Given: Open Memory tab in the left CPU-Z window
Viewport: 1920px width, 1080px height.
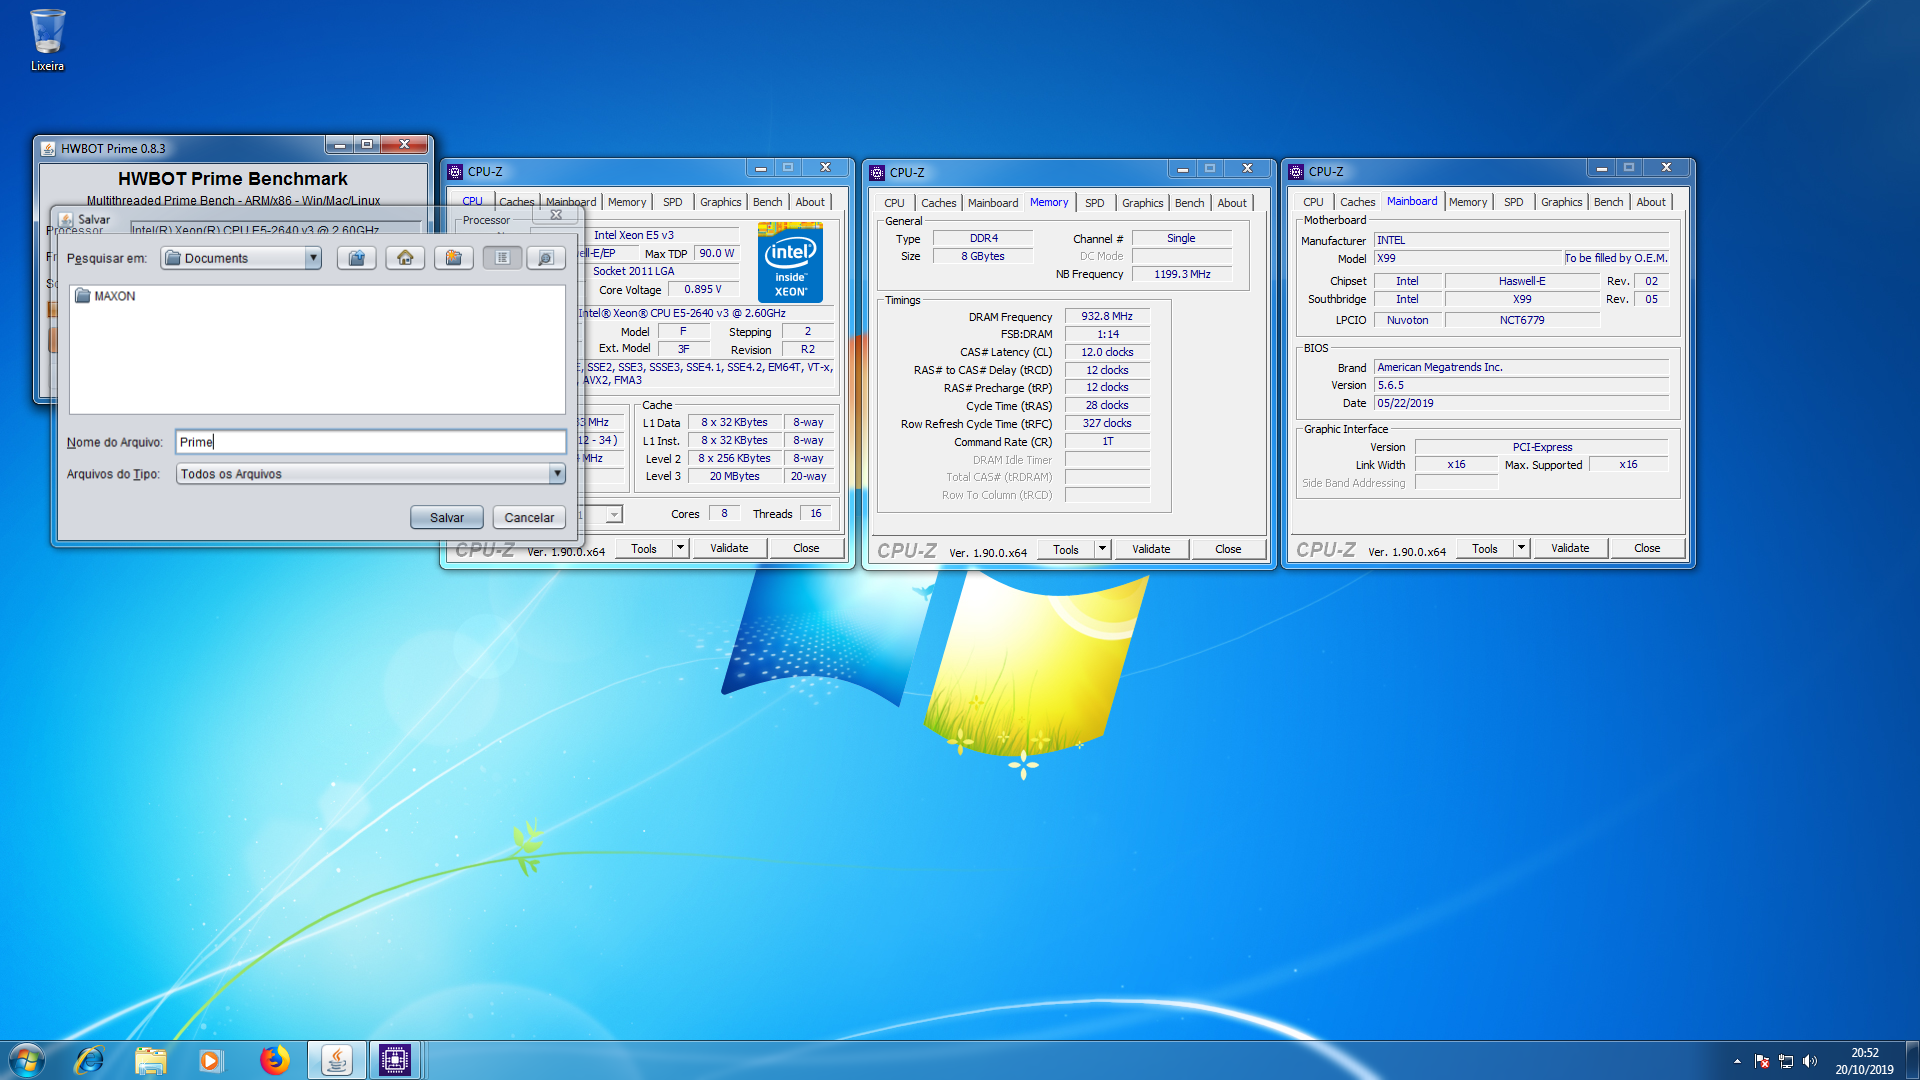Looking at the screenshot, I should point(627,202).
